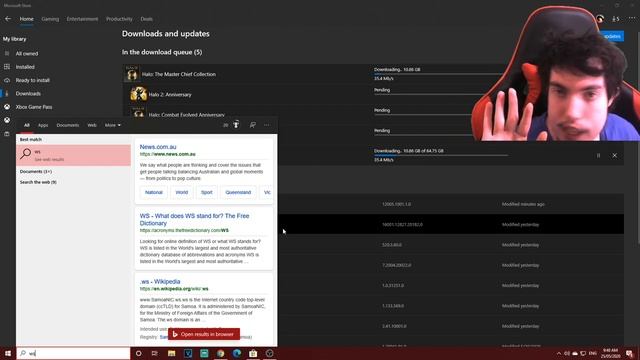Image resolution: width=640 pixels, height=360 pixels.
Task: Click the Xbox Game Pass logo icon
Action: [7, 107]
